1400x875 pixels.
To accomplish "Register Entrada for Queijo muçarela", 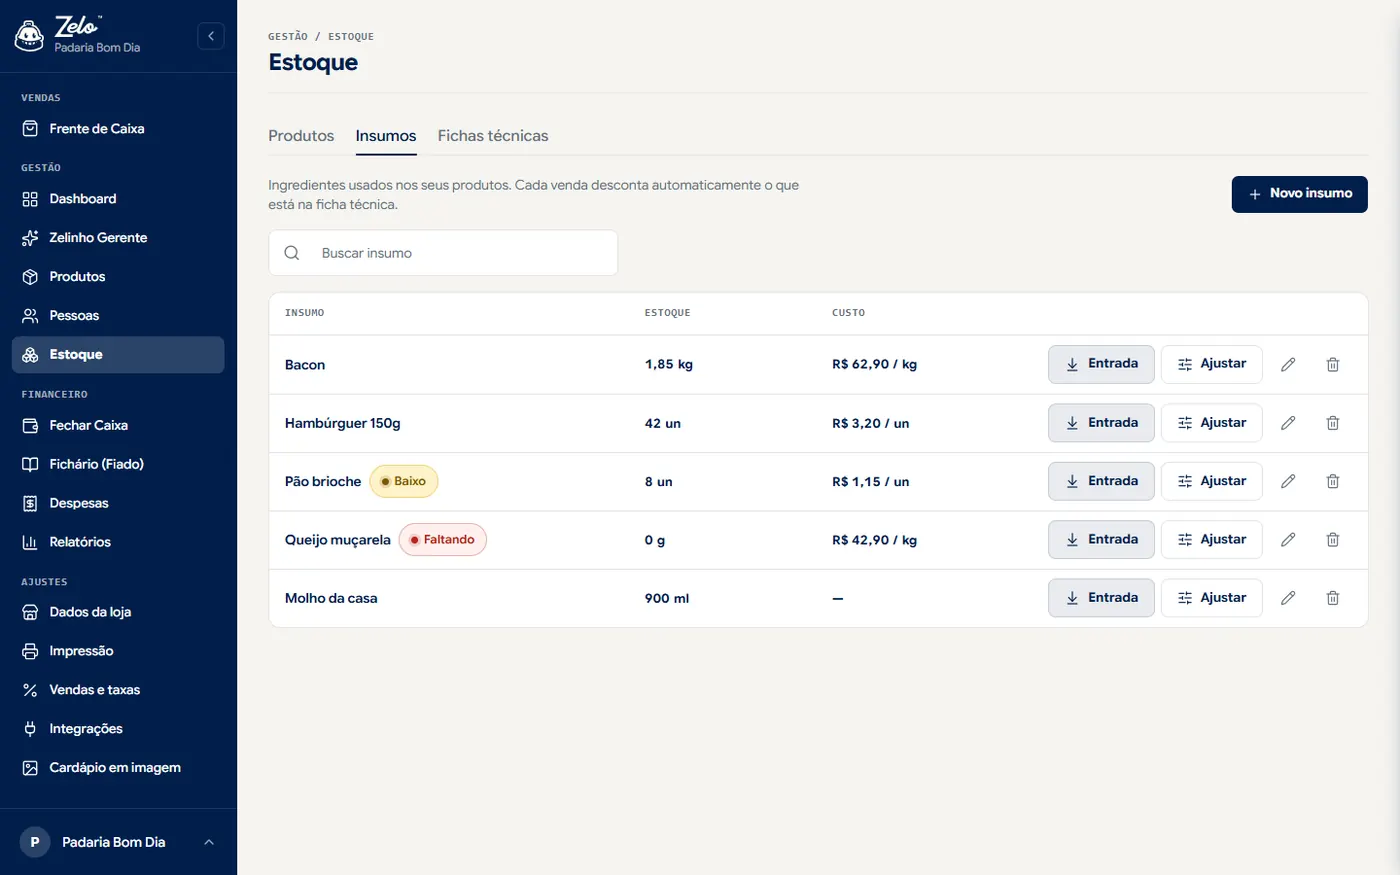I will (1101, 540).
